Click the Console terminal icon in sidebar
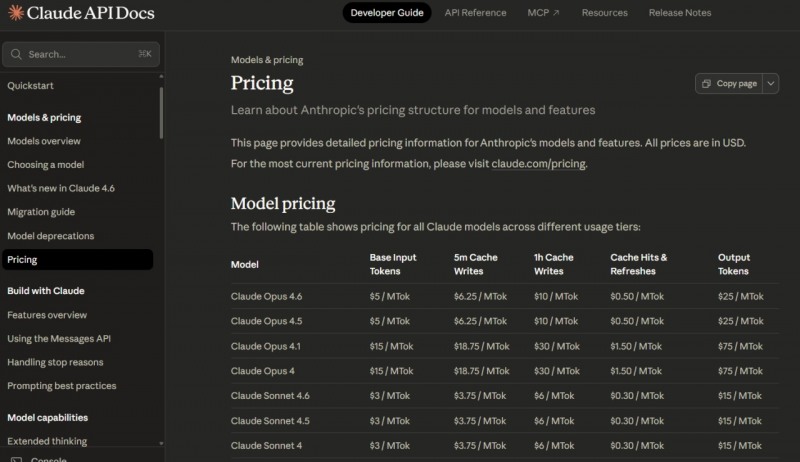The width and height of the screenshot is (800, 462). click(17, 459)
